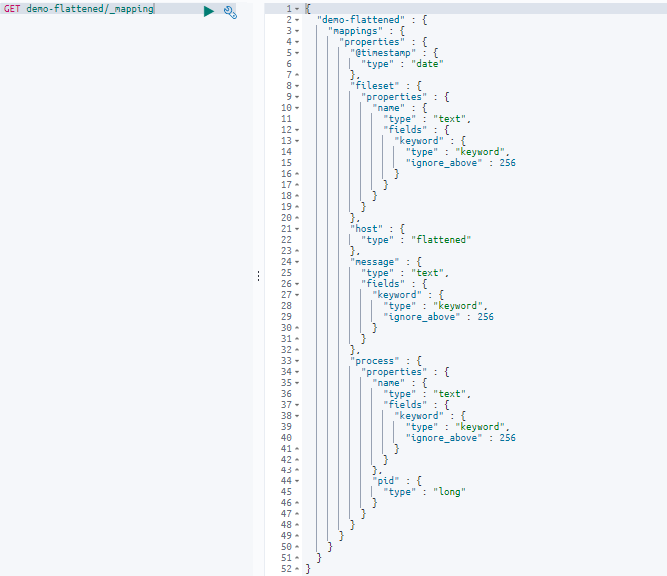Collapse the "demo-flattened" block at line 2
The height and width of the screenshot is (576, 667).
297,20
